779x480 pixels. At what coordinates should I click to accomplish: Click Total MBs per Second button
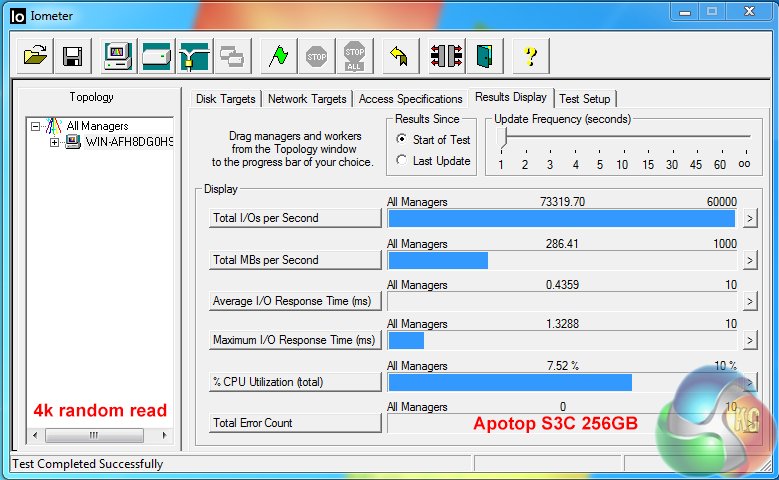point(295,260)
